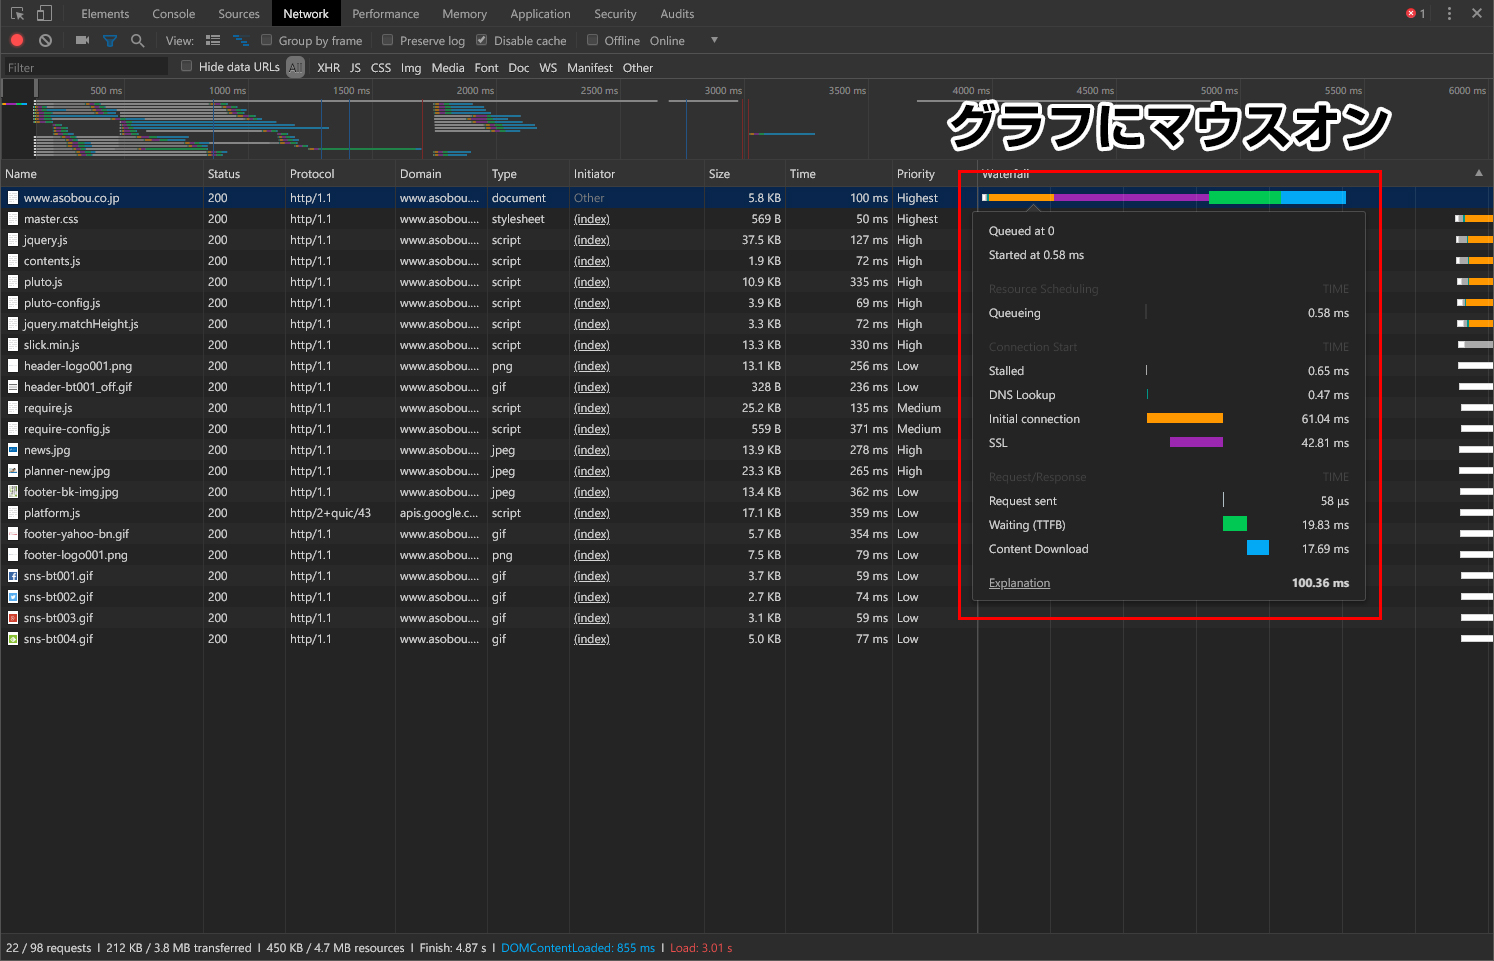Screen dimensions: 1494x961
Task: Check Hide data URLs option
Action: (x=187, y=66)
